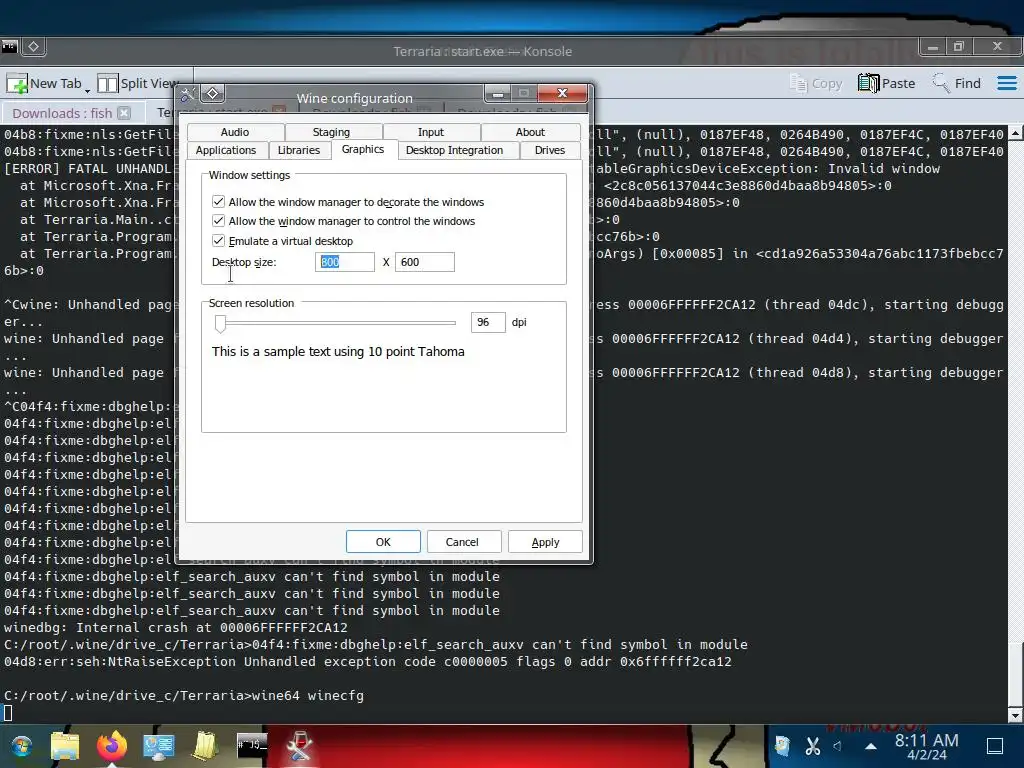1024x768 pixels.
Task: Click the Wine configuration window icon
Action: [x=187, y=95]
